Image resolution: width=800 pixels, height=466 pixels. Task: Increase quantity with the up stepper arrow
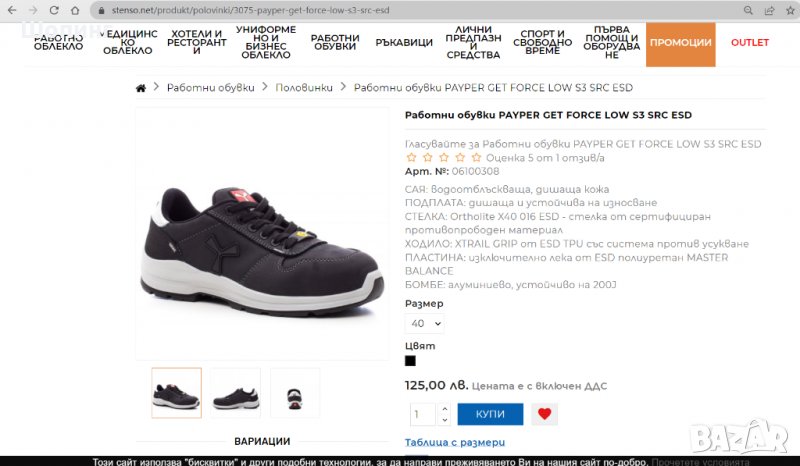tap(444, 409)
